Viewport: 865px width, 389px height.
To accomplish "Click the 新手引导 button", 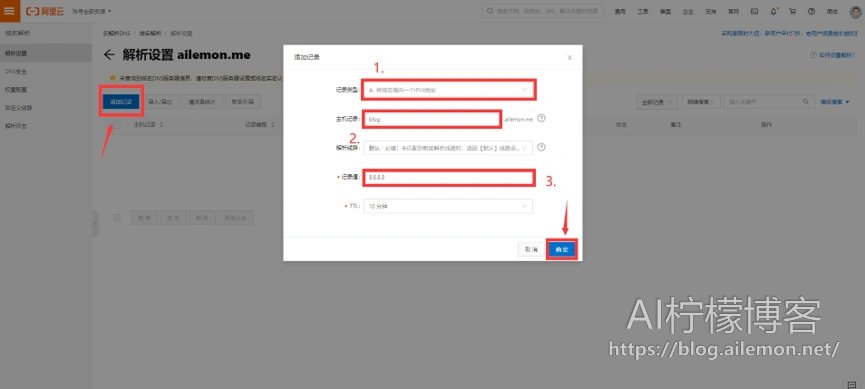I will click(243, 102).
